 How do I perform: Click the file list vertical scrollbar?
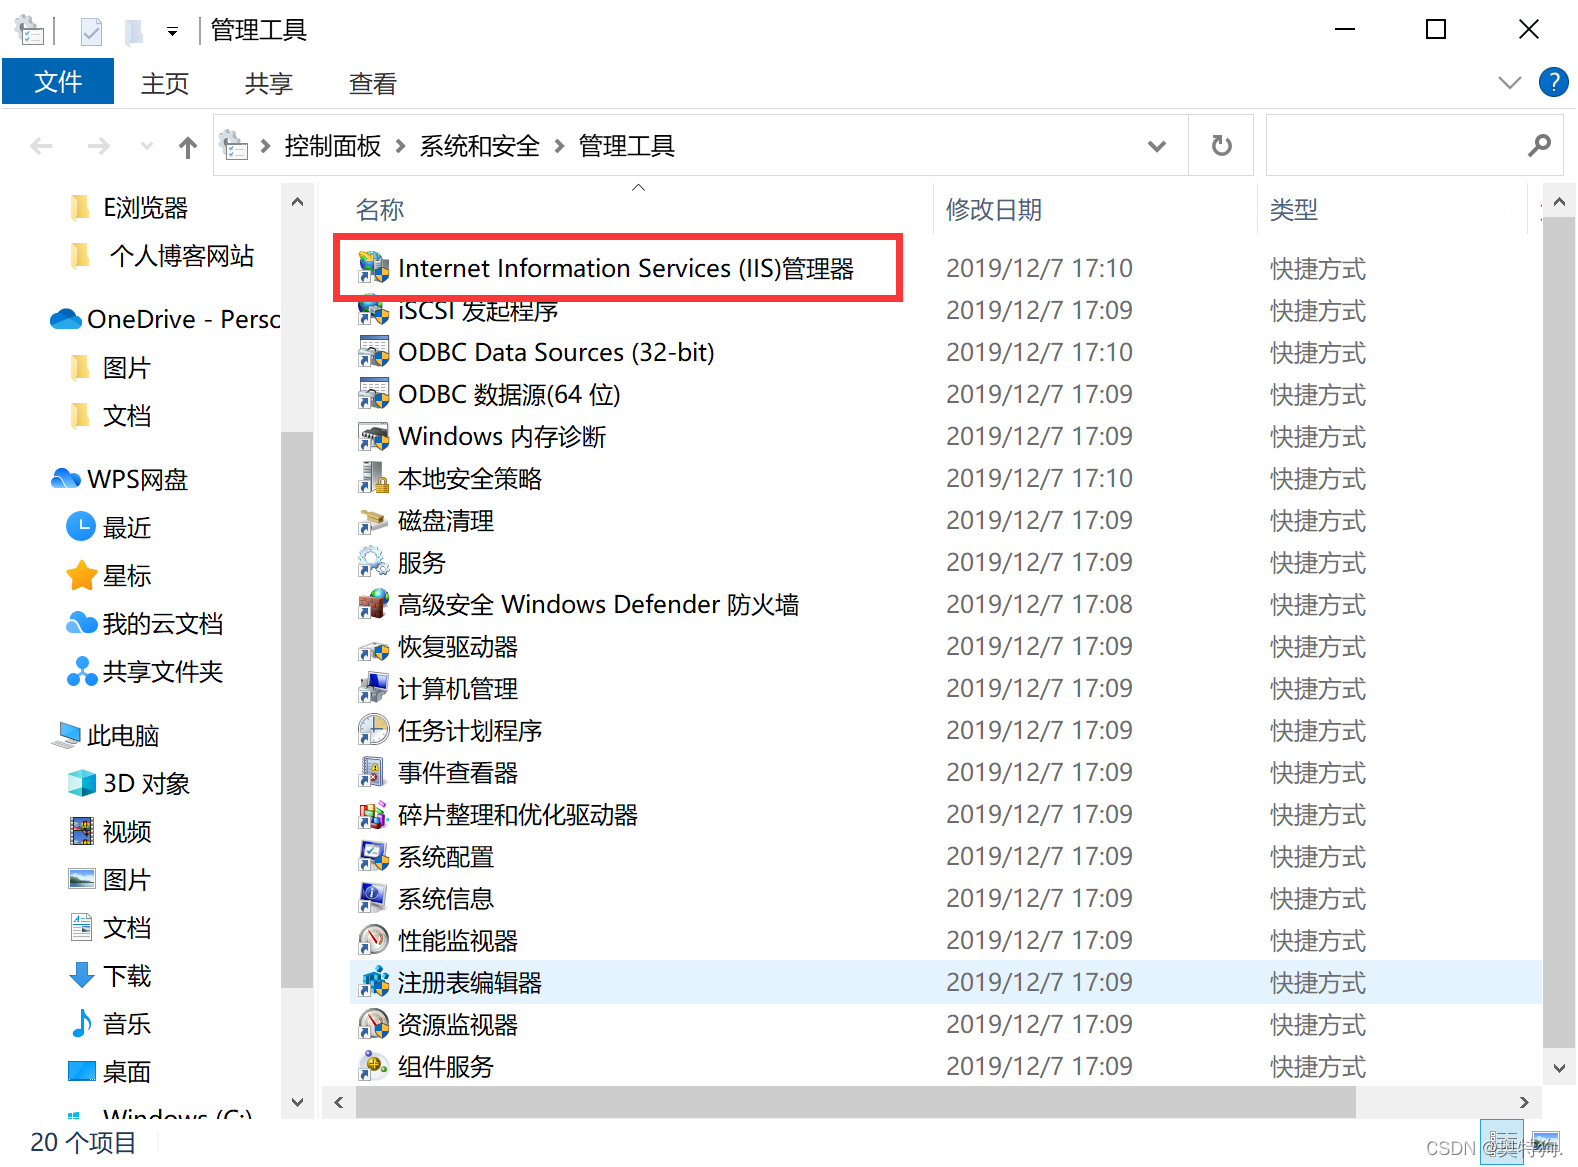[x=1558, y=633]
